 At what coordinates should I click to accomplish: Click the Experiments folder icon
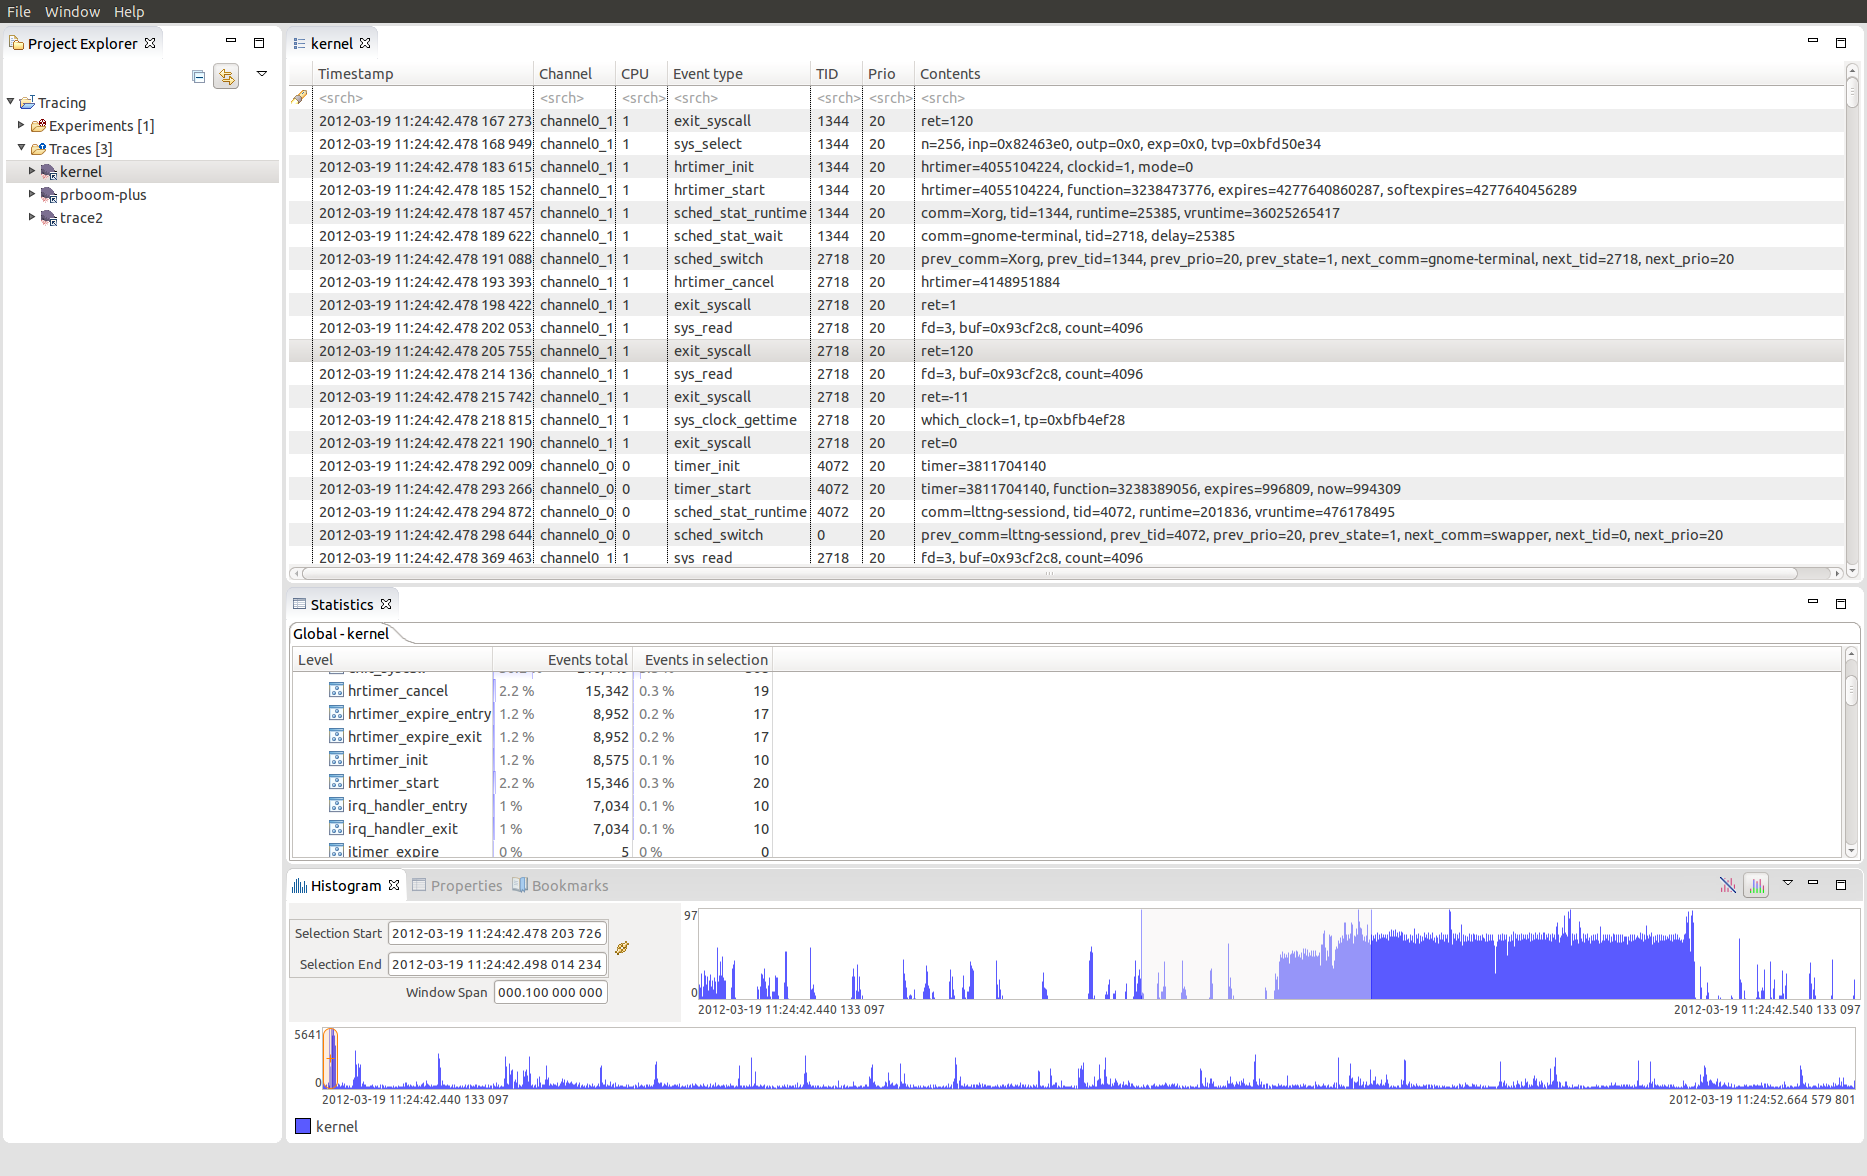(39, 126)
